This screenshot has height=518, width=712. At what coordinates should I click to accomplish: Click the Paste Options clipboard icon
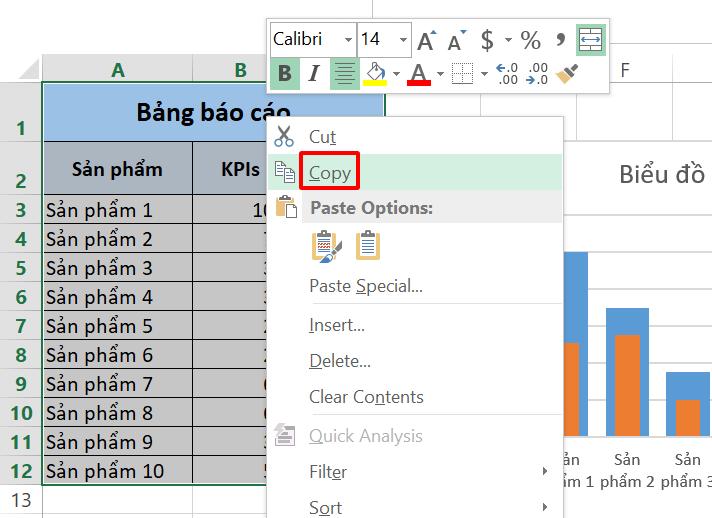[286, 207]
